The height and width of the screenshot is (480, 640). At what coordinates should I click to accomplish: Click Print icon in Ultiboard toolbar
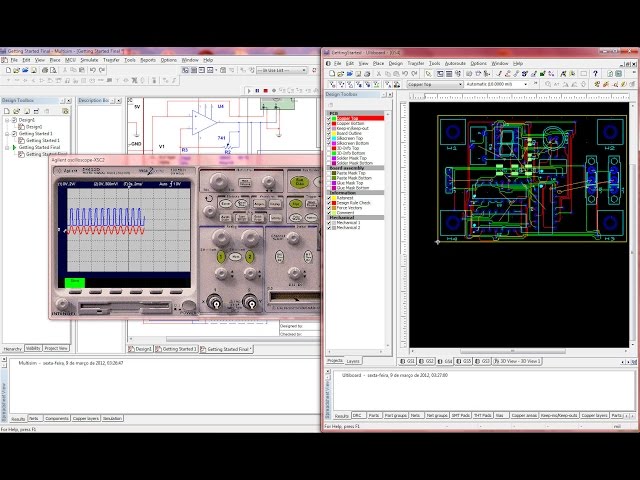367,73
